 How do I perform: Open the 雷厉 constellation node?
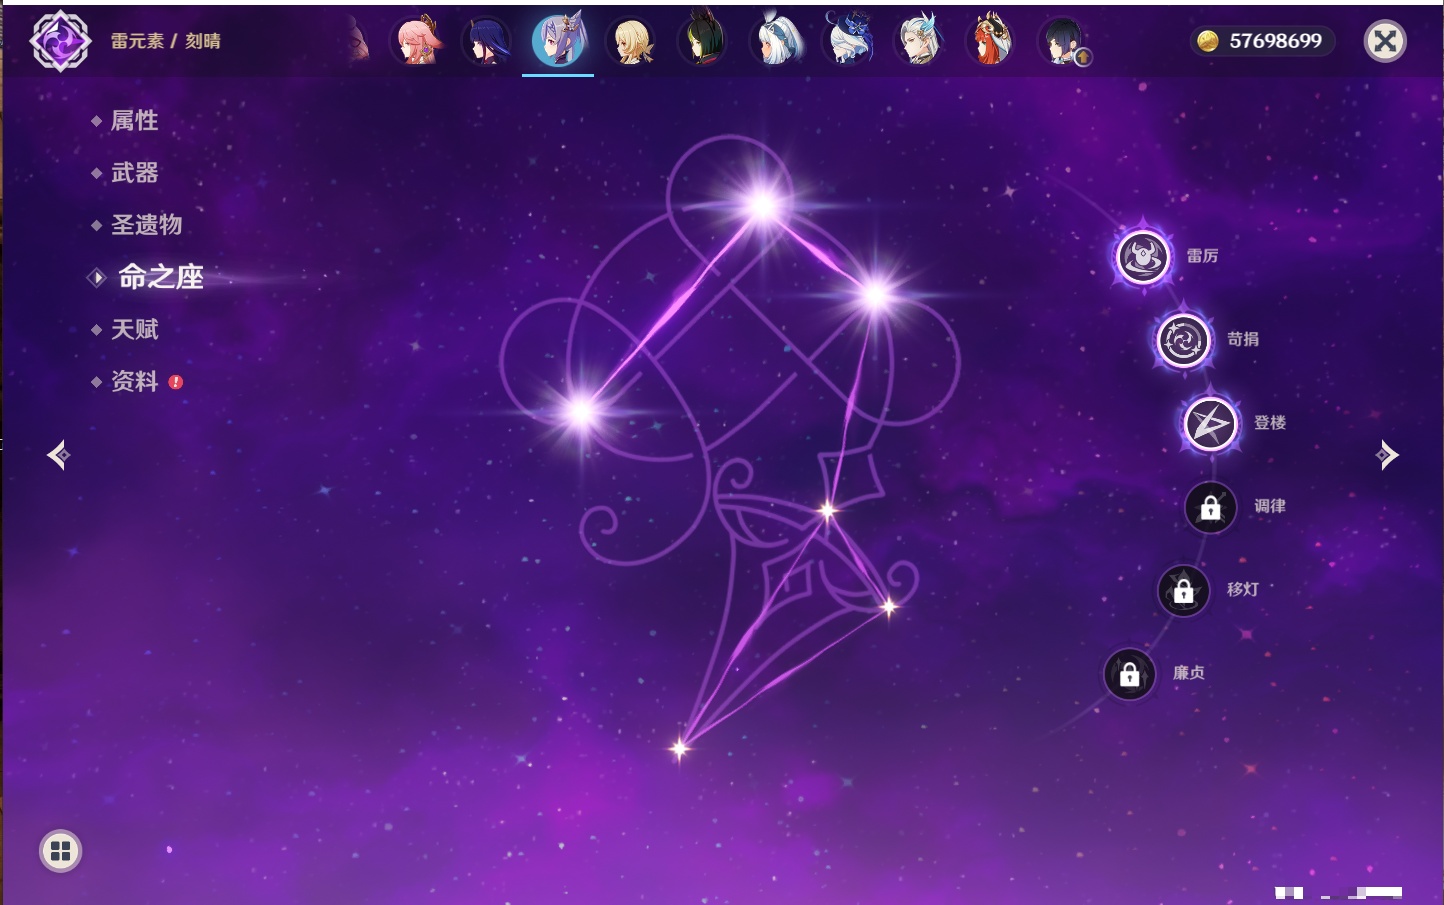coord(1142,257)
